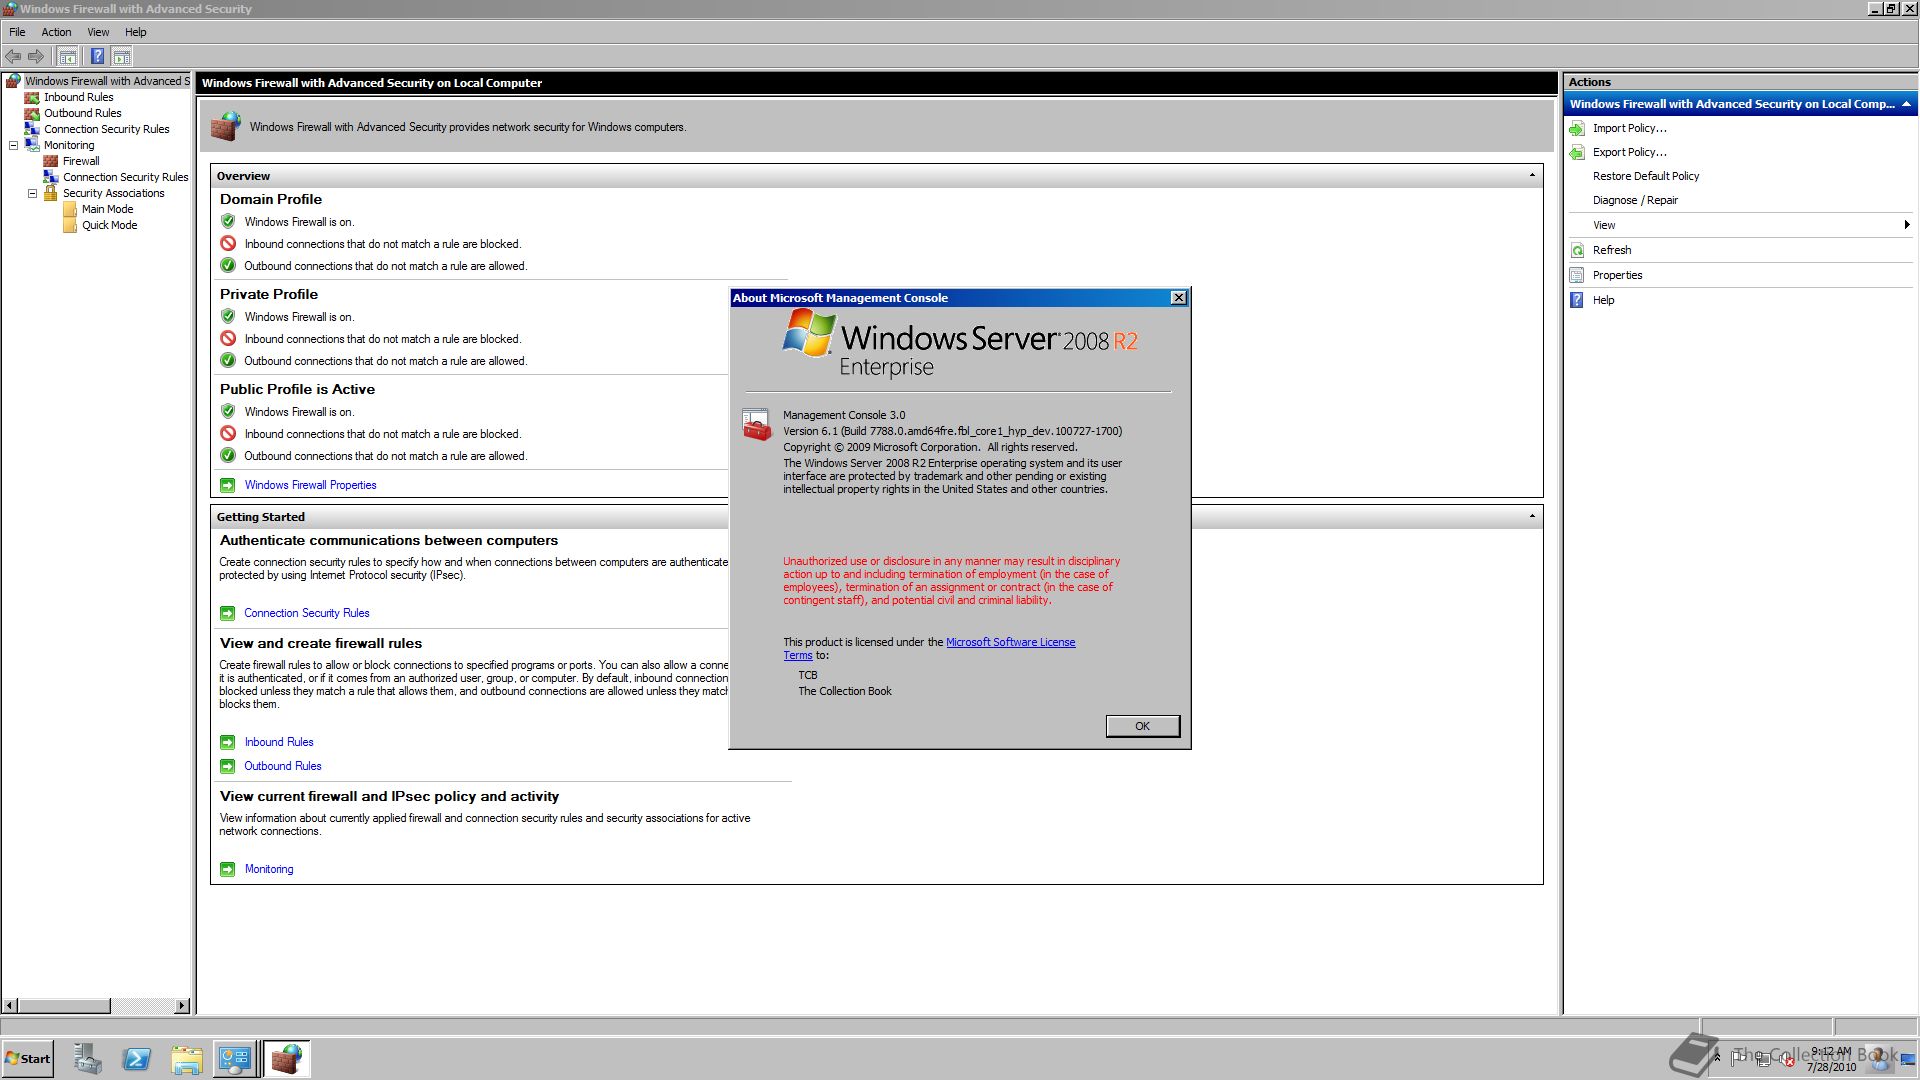Click the blue Help toolbar icon
Screen dimensions: 1920x1080
click(x=97, y=56)
